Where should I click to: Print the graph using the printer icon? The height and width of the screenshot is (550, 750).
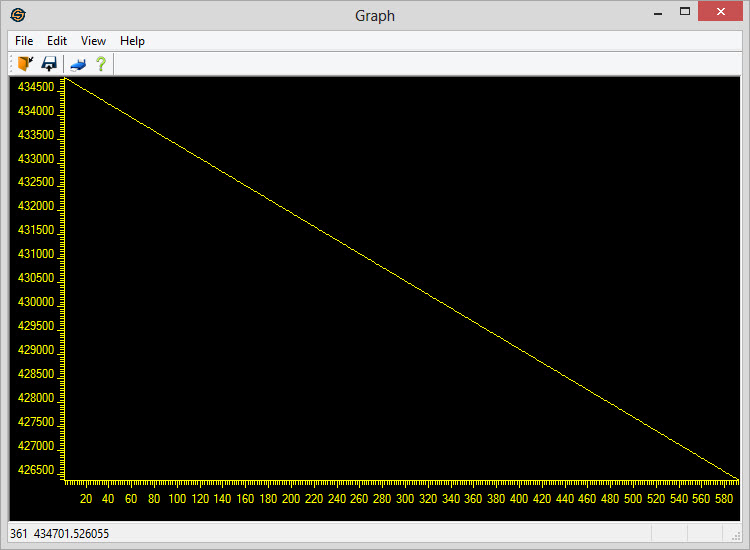coord(77,64)
